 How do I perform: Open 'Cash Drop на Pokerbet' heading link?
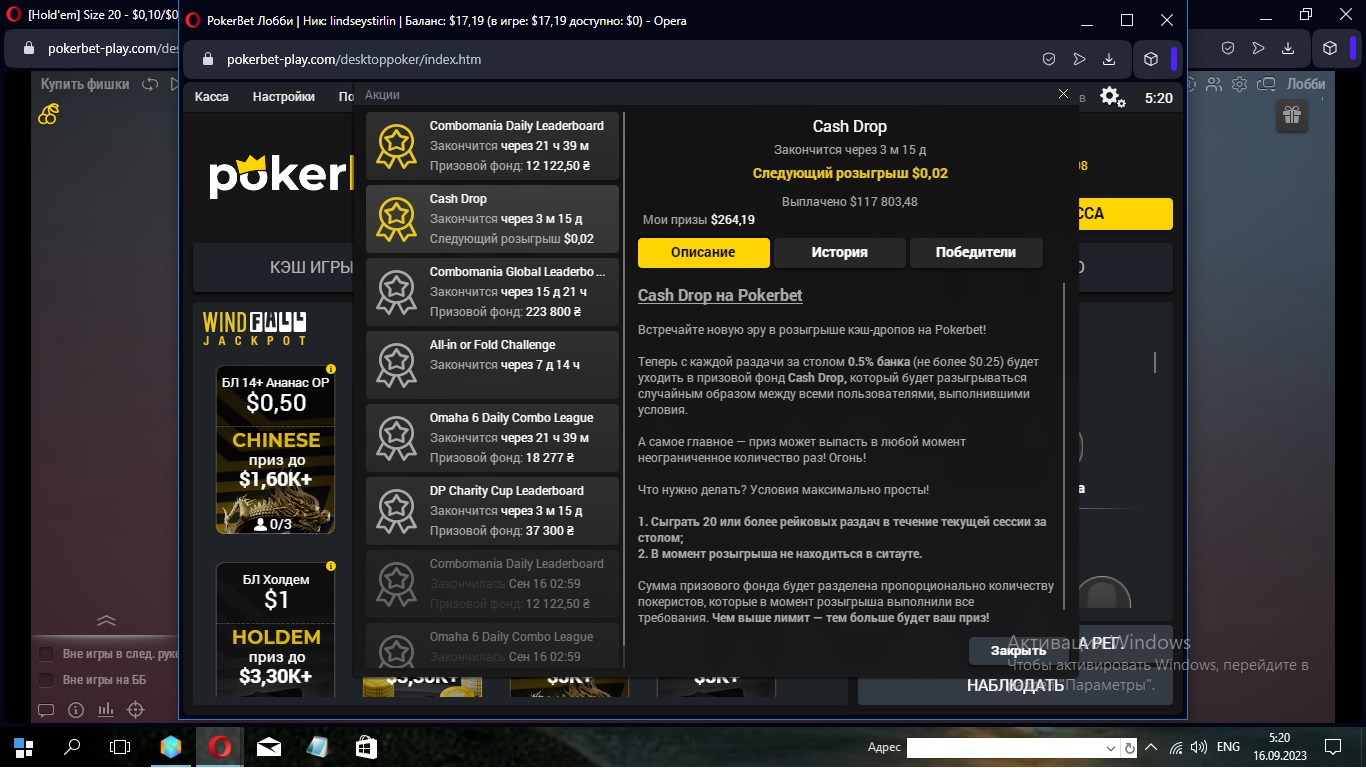point(720,296)
